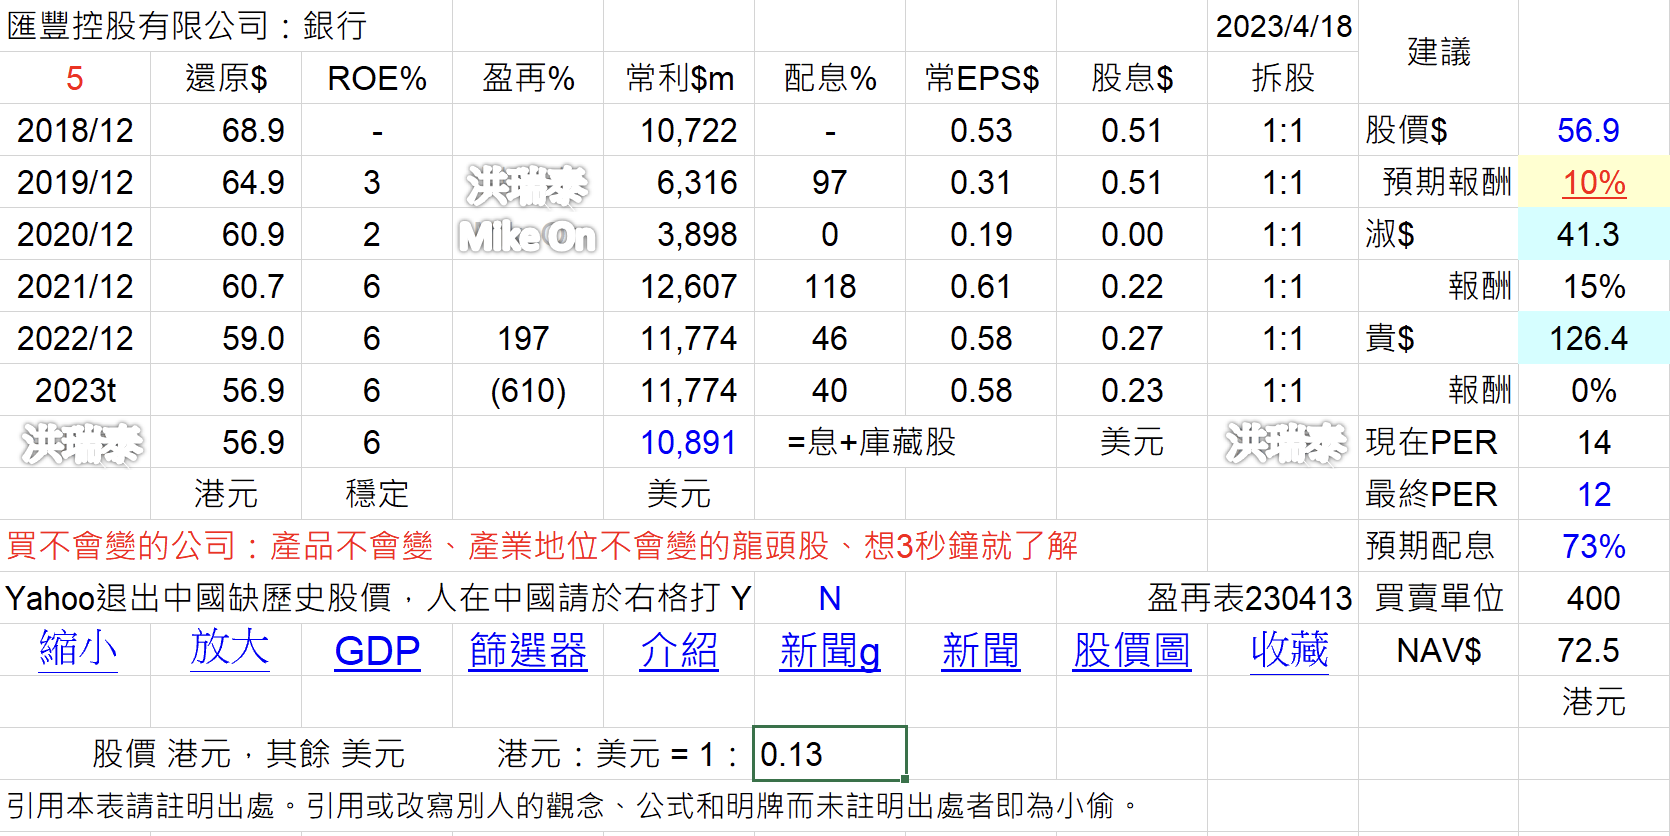Select the 報酬 value 0%
Viewport: 1670px width, 836px height.
(1594, 390)
